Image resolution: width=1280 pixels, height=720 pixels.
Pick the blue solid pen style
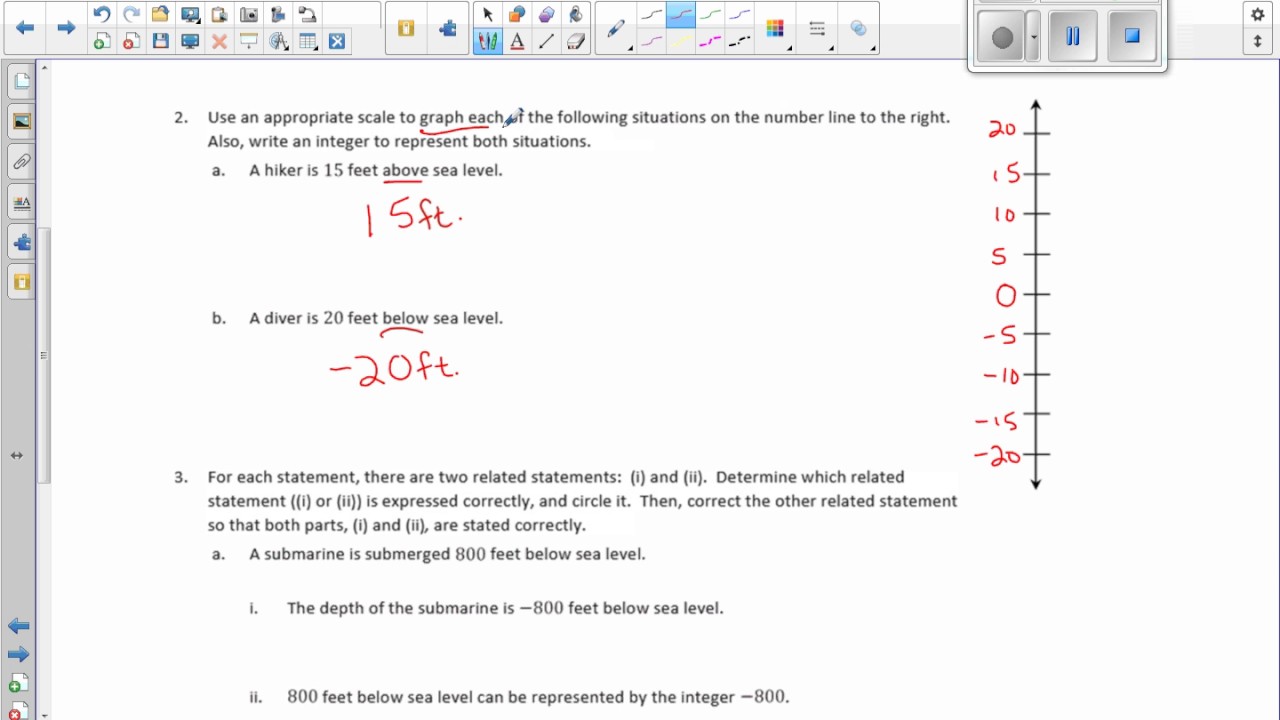click(x=739, y=14)
